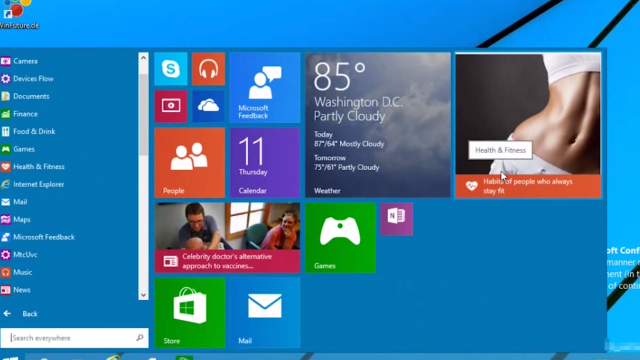
Task: Click the Games controller icon in list
Action: pos(5,149)
